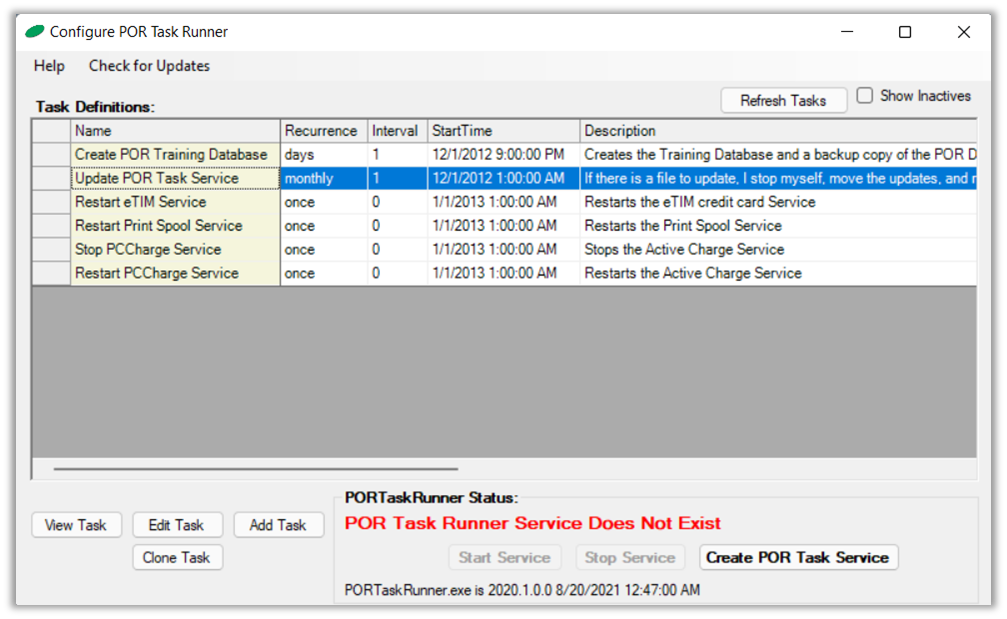Viewport: 1007px width, 619px height.
Task: Click the Clone Task button
Action: click(x=176, y=557)
